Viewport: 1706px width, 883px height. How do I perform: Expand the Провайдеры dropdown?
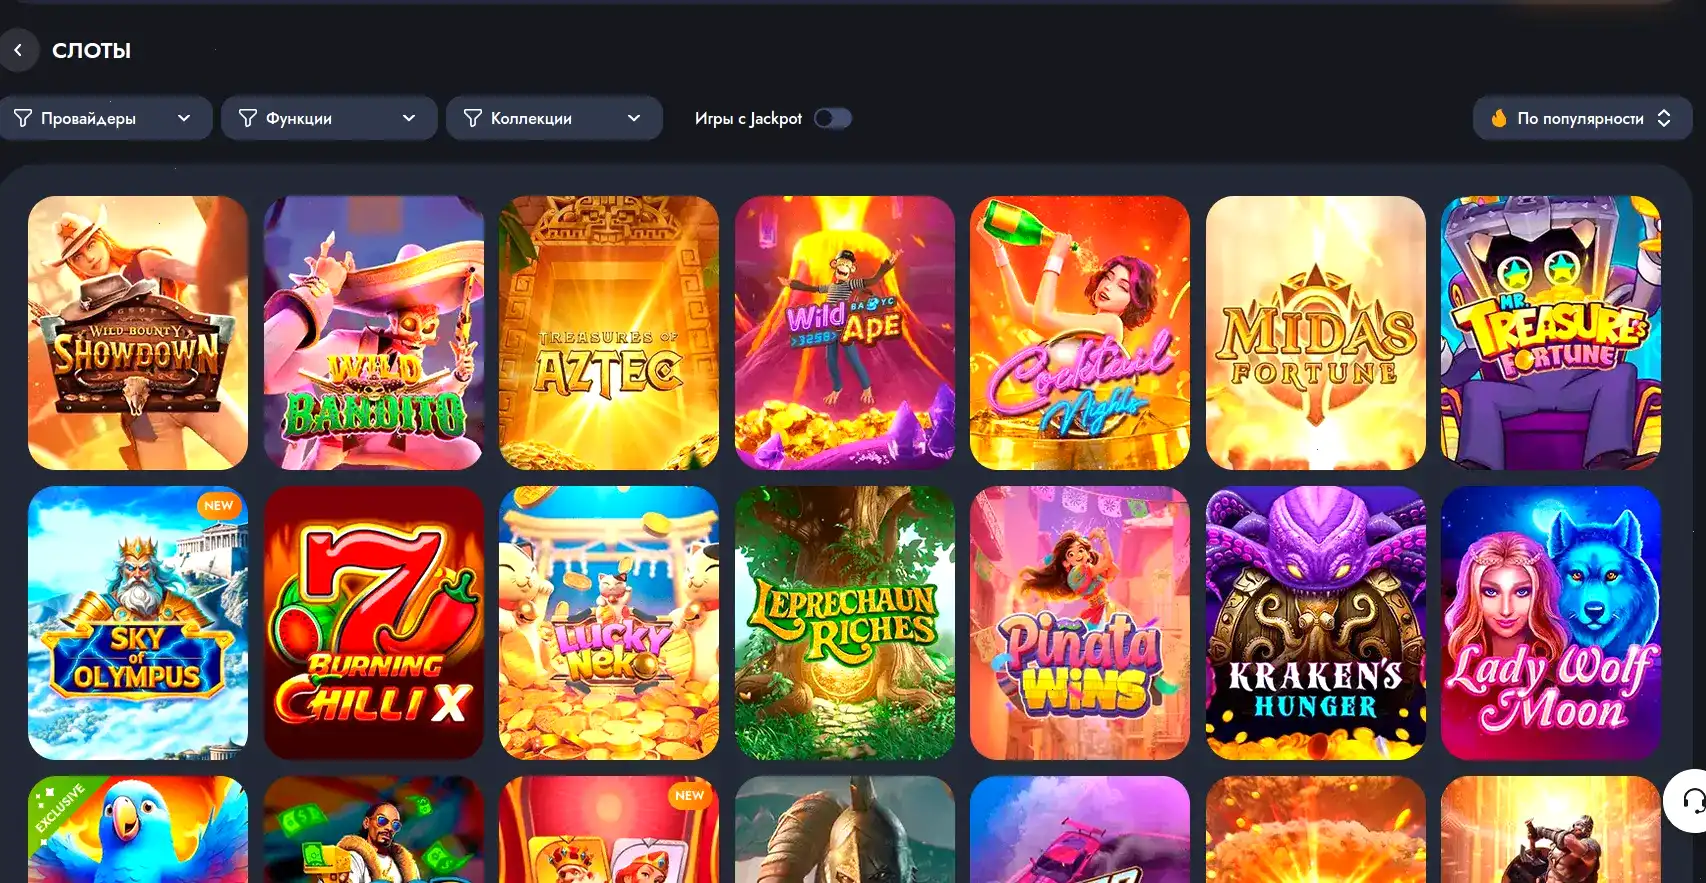click(x=106, y=118)
